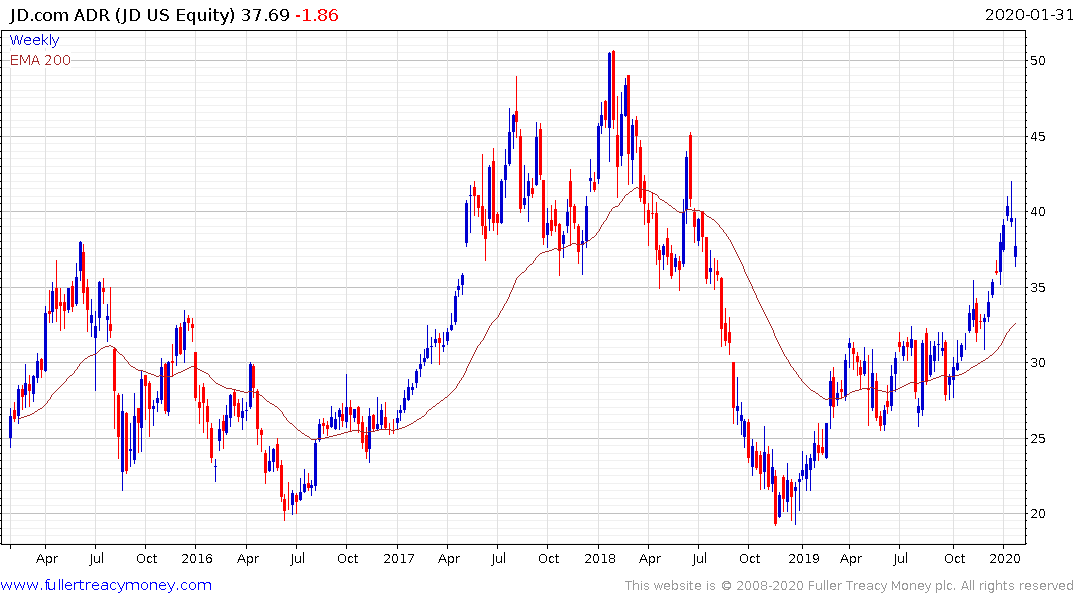Select the 2017 year label on the time axis
The image size is (1075, 600).
coord(399,558)
